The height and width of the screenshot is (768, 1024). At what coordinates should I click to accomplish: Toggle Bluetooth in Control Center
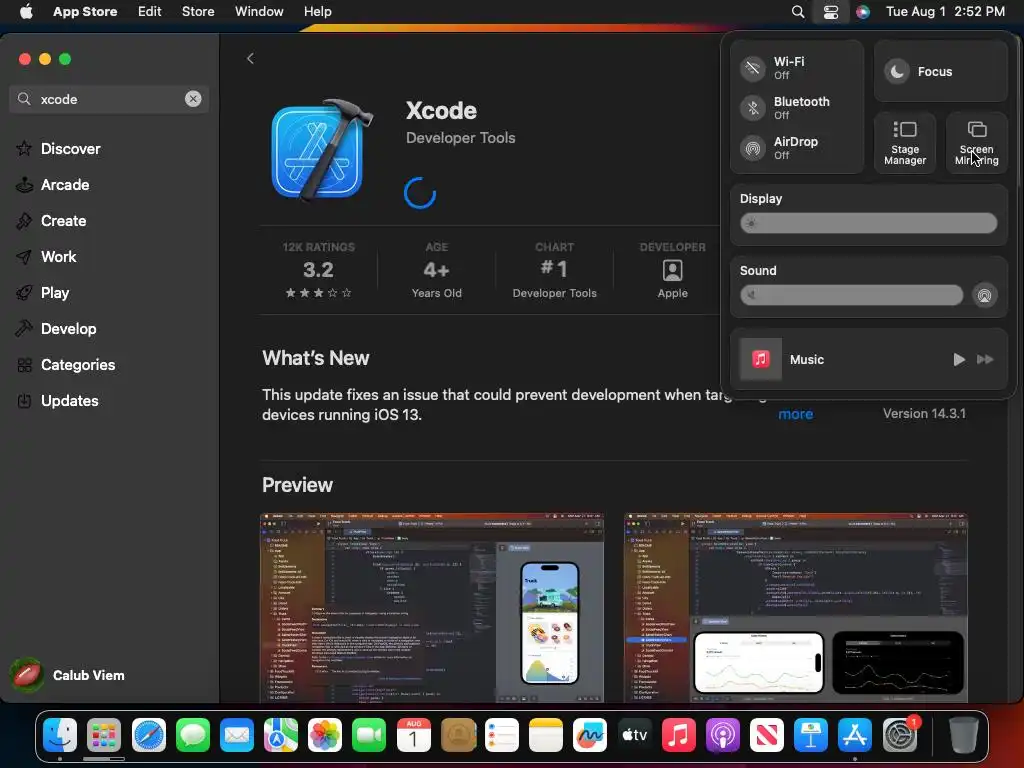click(x=753, y=108)
